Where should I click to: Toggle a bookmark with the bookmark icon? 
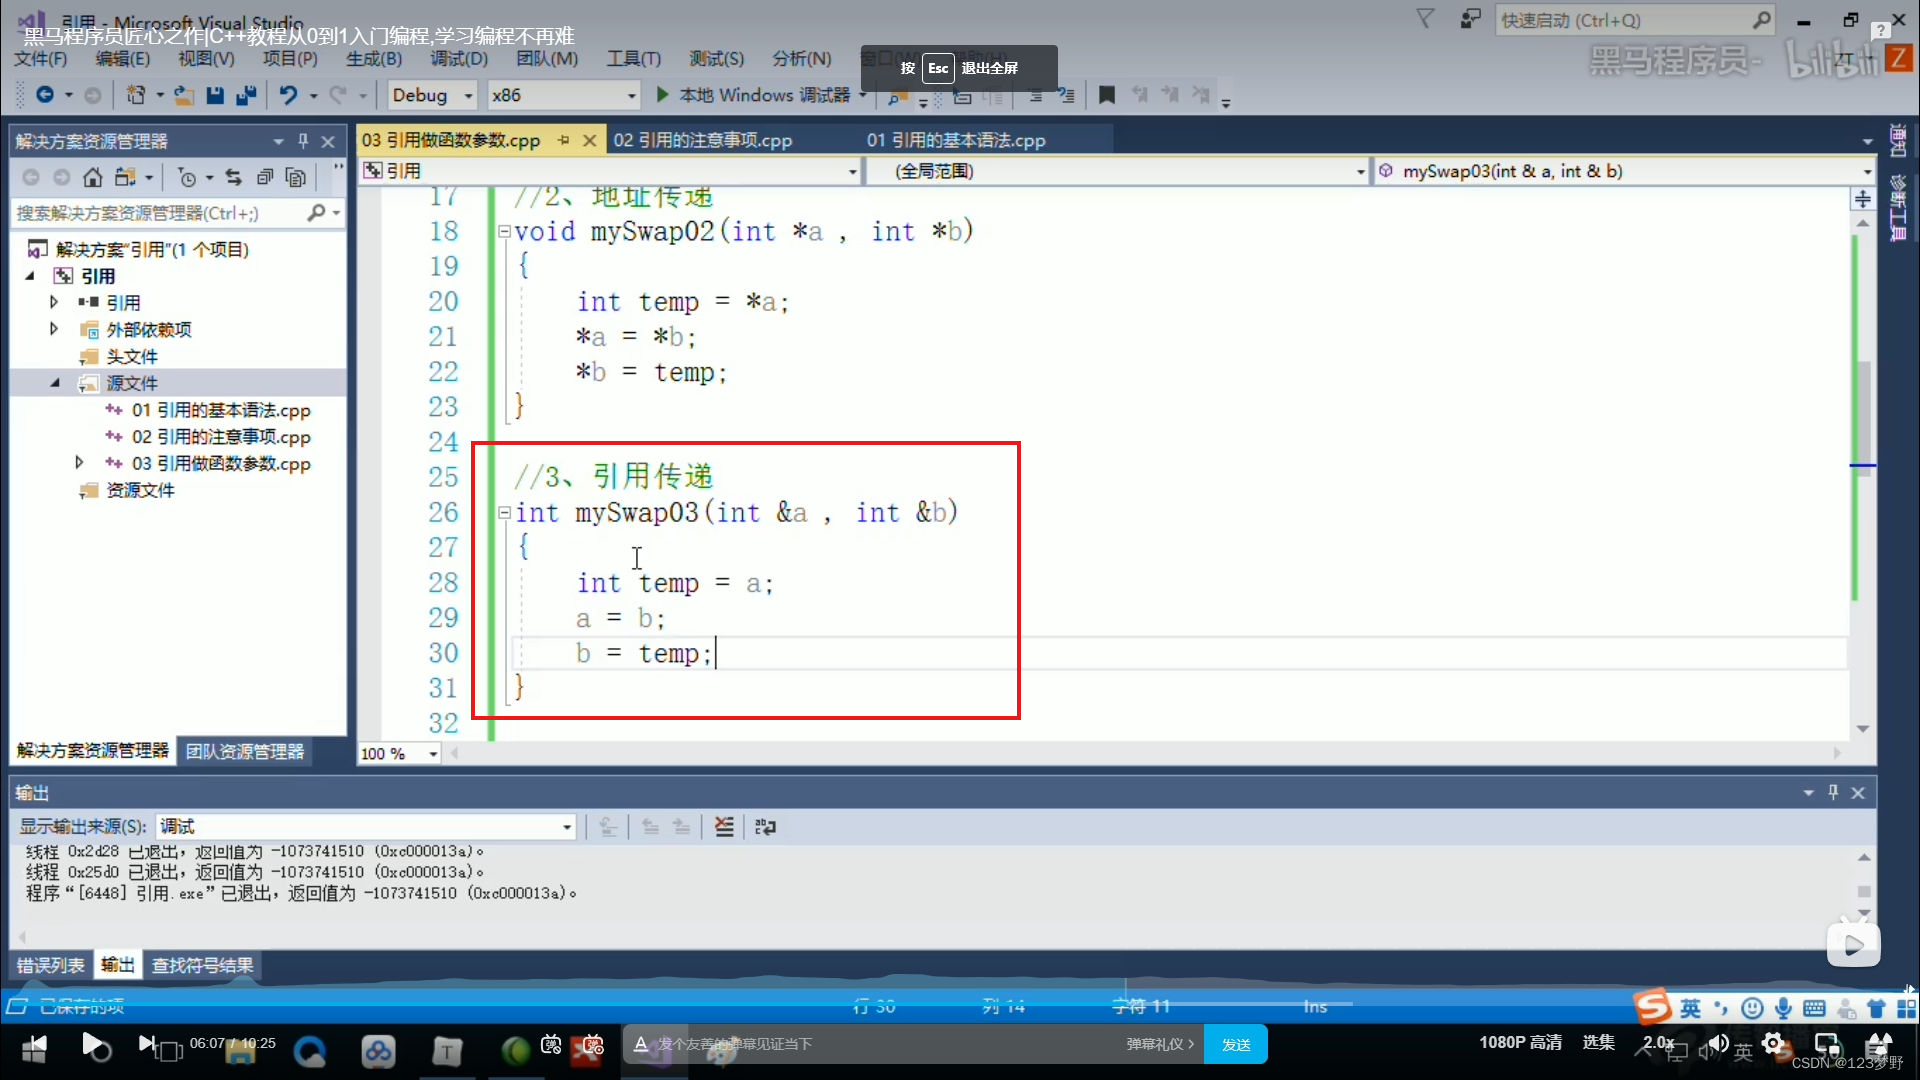pyautogui.click(x=1106, y=95)
